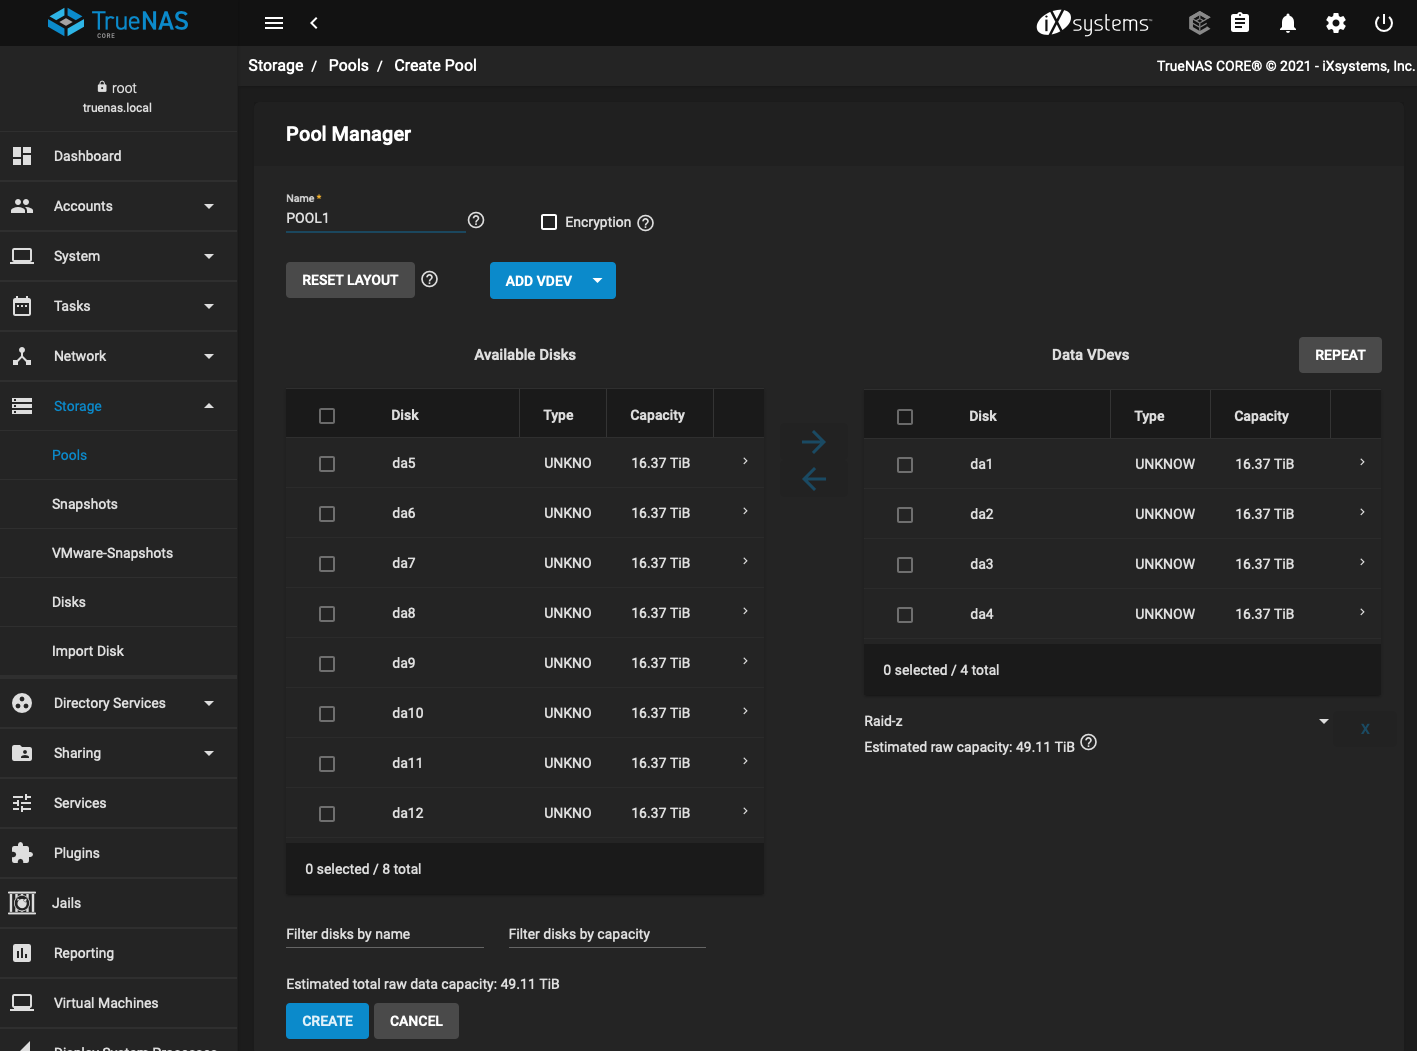
Task: Click the Reset Layout button
Action: click(x=350, y=280)
